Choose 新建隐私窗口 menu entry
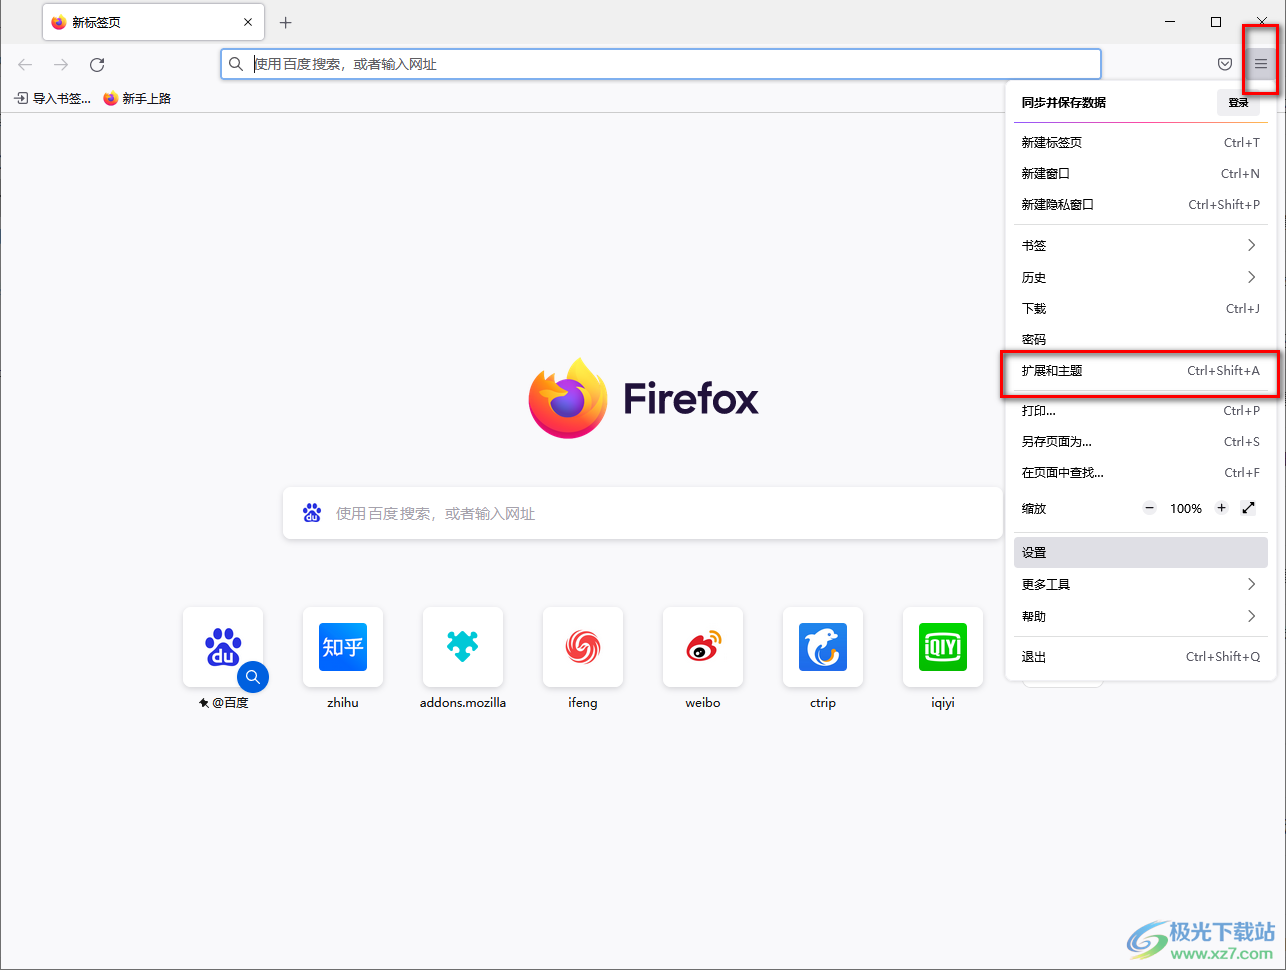This screenshot has height=970, width=1286. (x=1140, y=204)
